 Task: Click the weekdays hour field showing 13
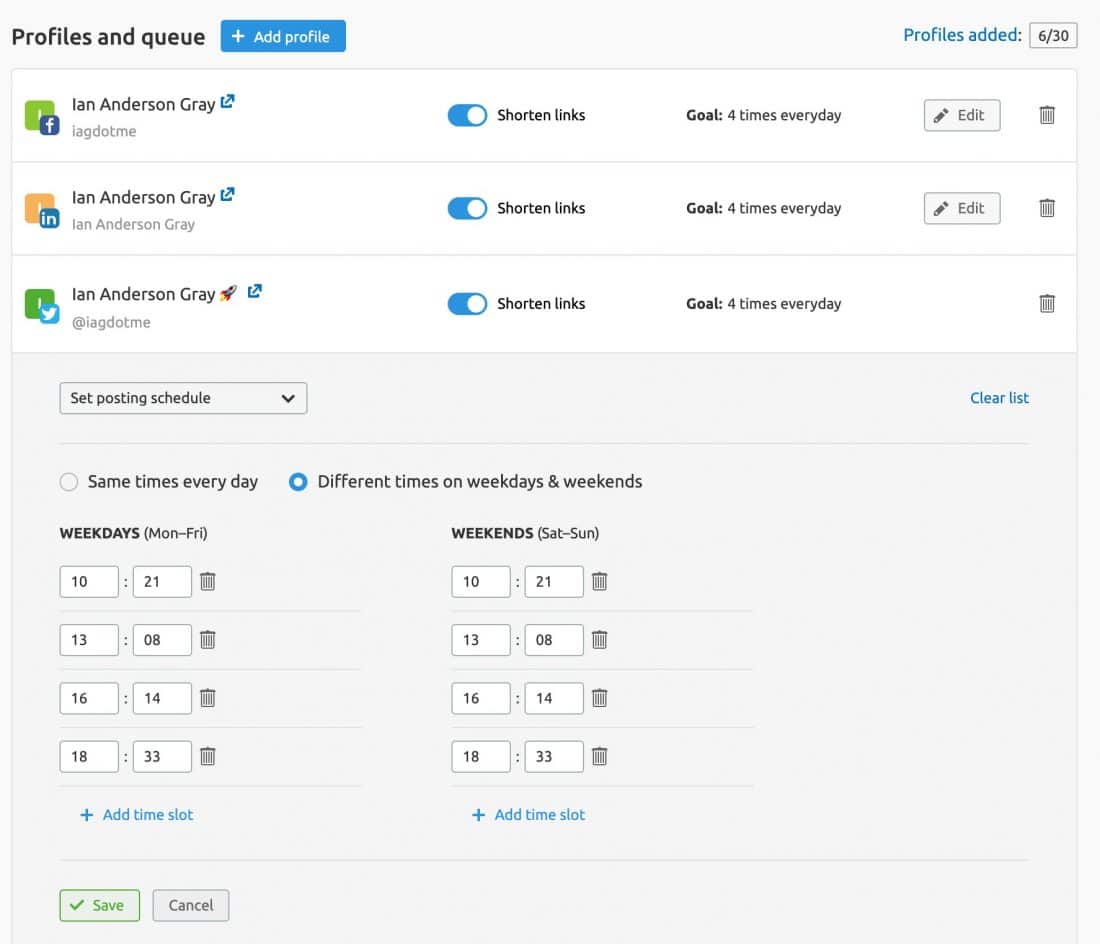(89, 640)
